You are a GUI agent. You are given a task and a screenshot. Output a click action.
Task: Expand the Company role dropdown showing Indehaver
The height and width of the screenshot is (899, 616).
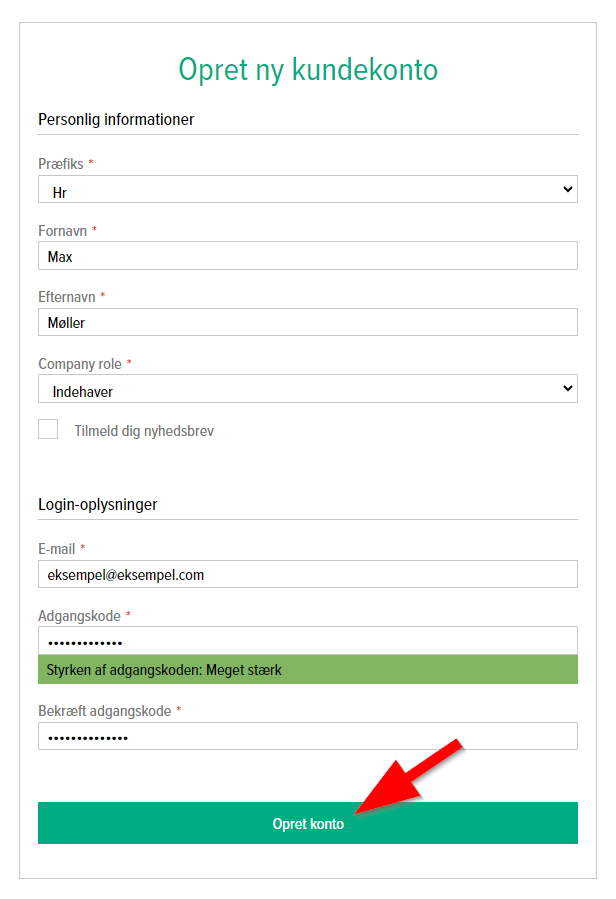click(x=307, y=389)
